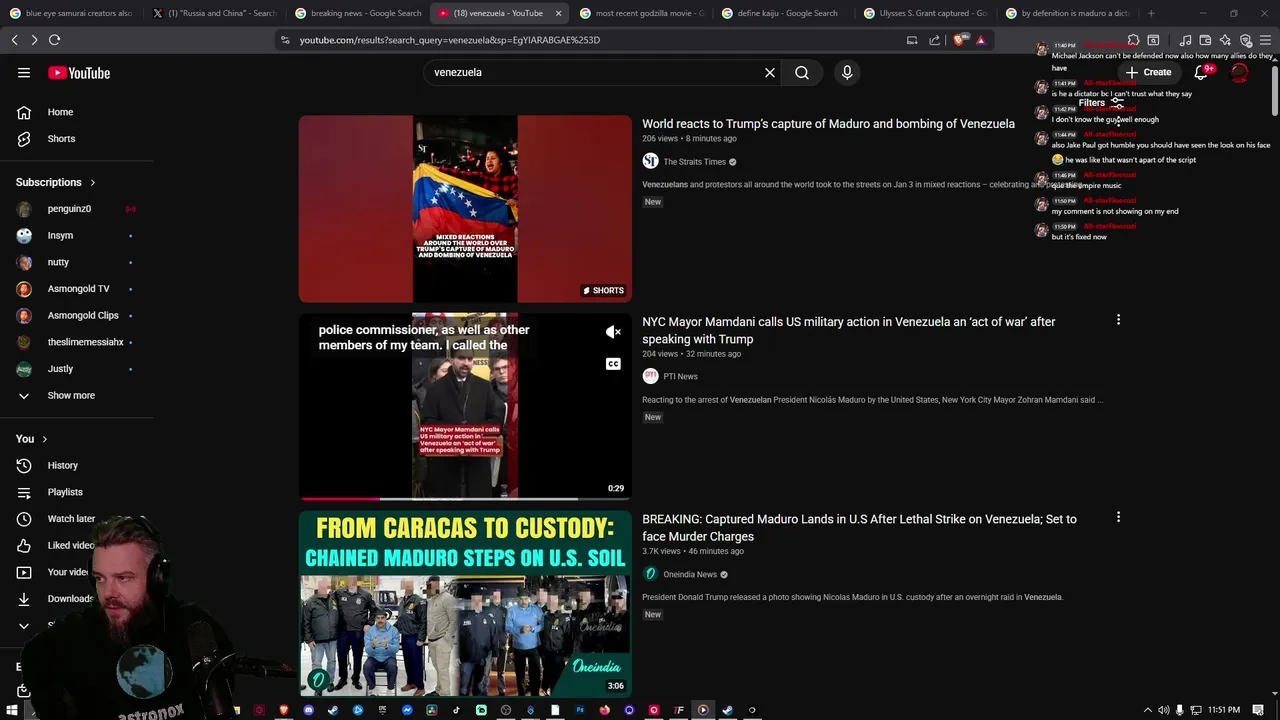Open Caracas to Custody video thumbnail
Viewport: 1280px width, 720px height.
pyautogui.click(x=465, y=604)
